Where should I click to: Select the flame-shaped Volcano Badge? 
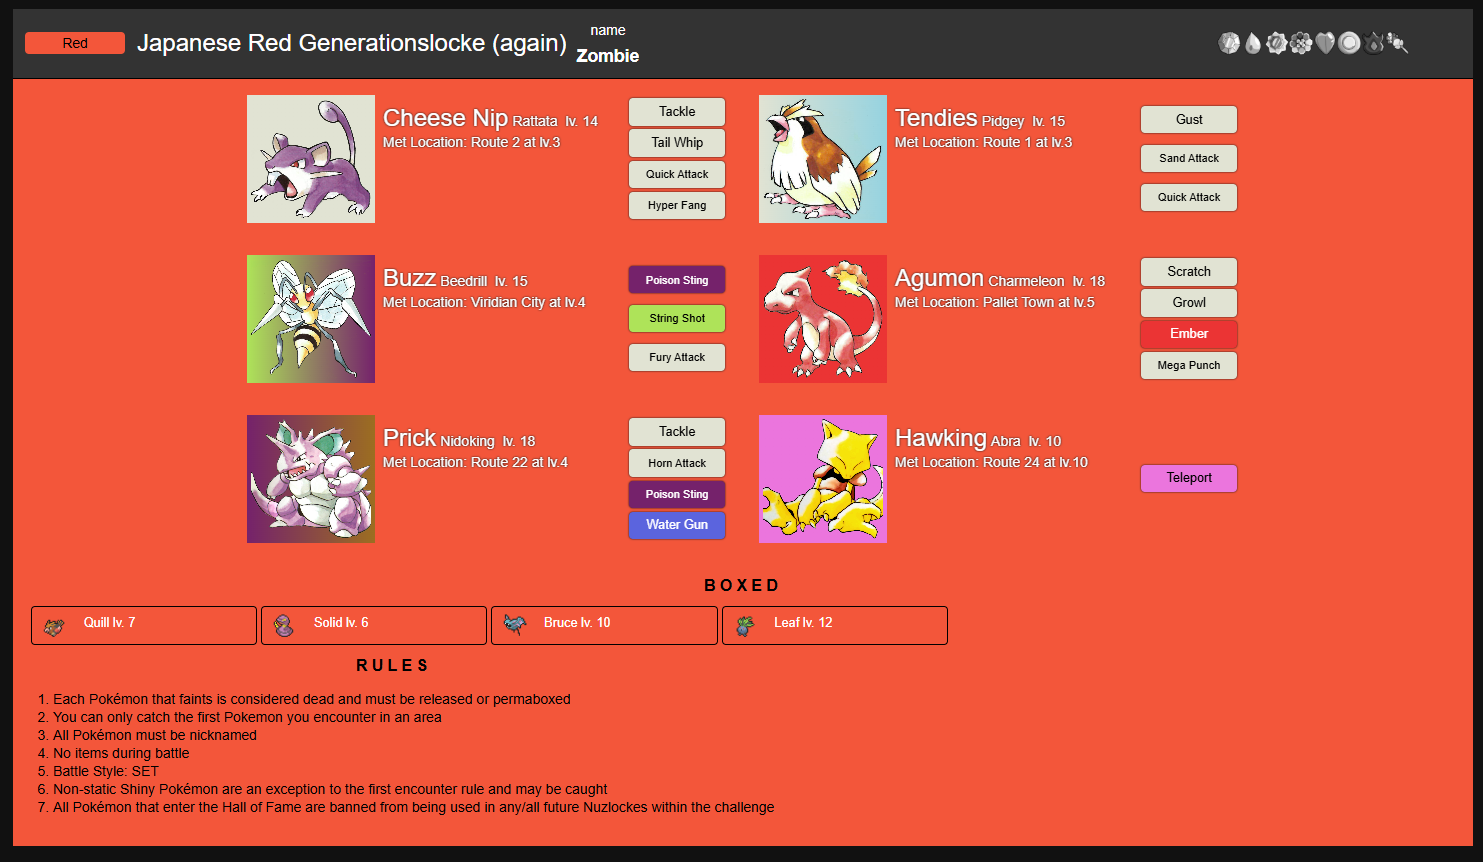pos(1374,43)
